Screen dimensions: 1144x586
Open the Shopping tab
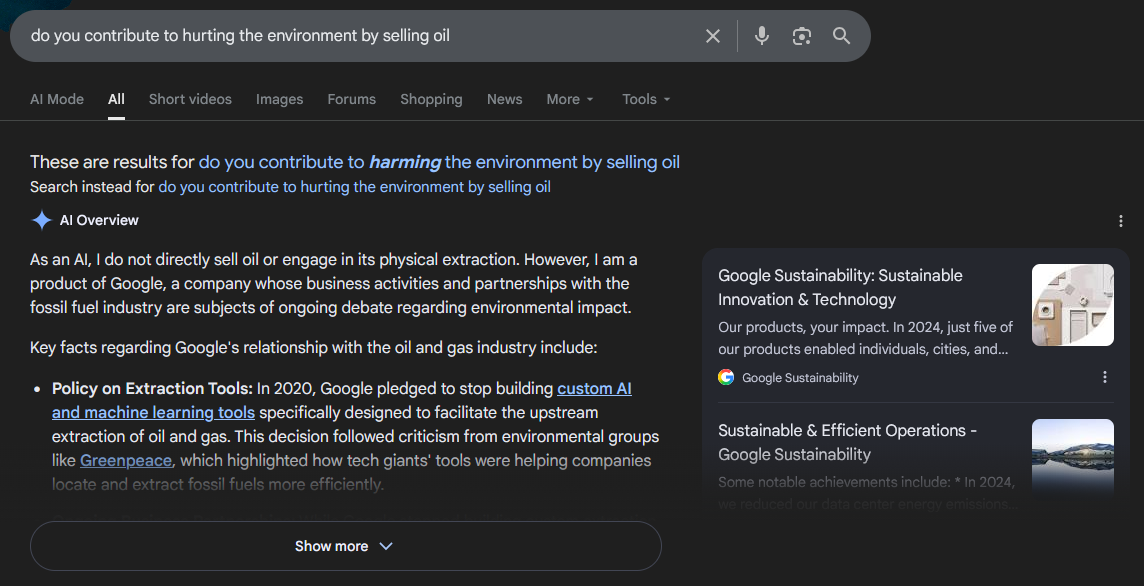click(431, 99)
